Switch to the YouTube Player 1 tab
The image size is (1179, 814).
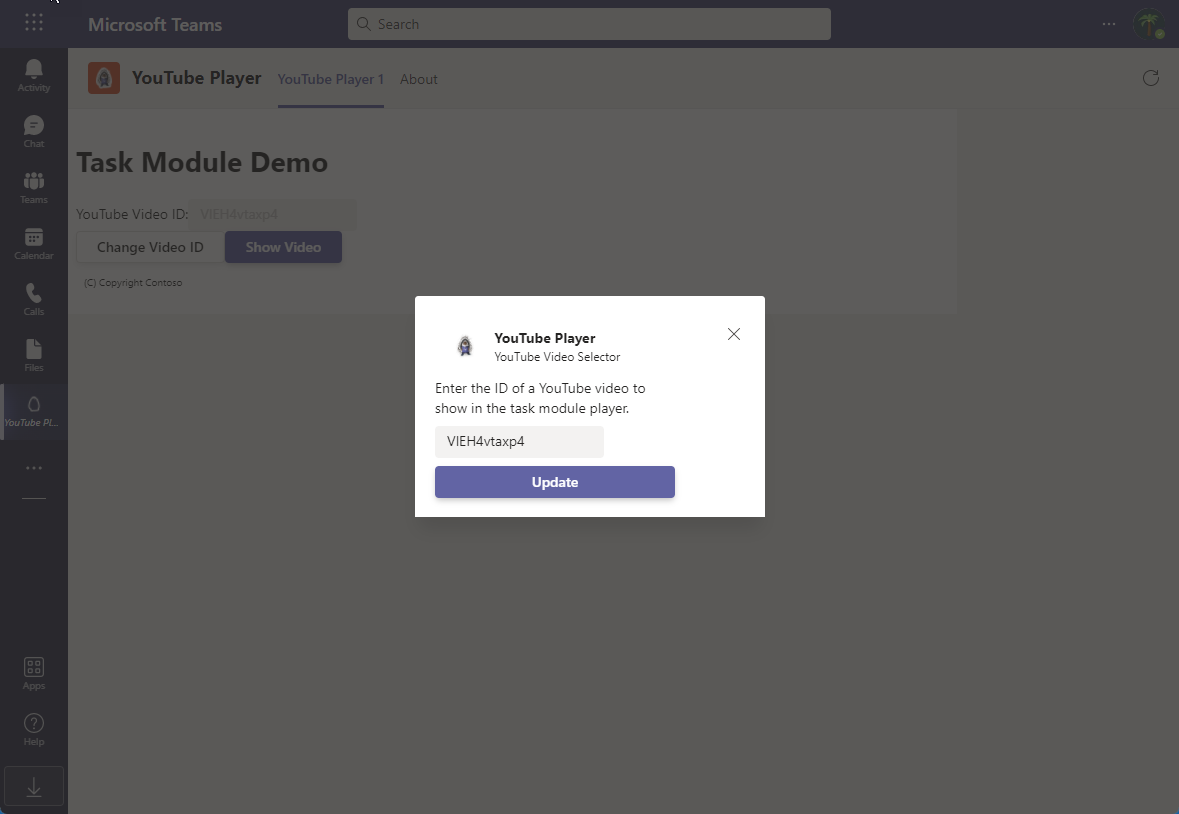pyautogui.click(x=331, y=79)
